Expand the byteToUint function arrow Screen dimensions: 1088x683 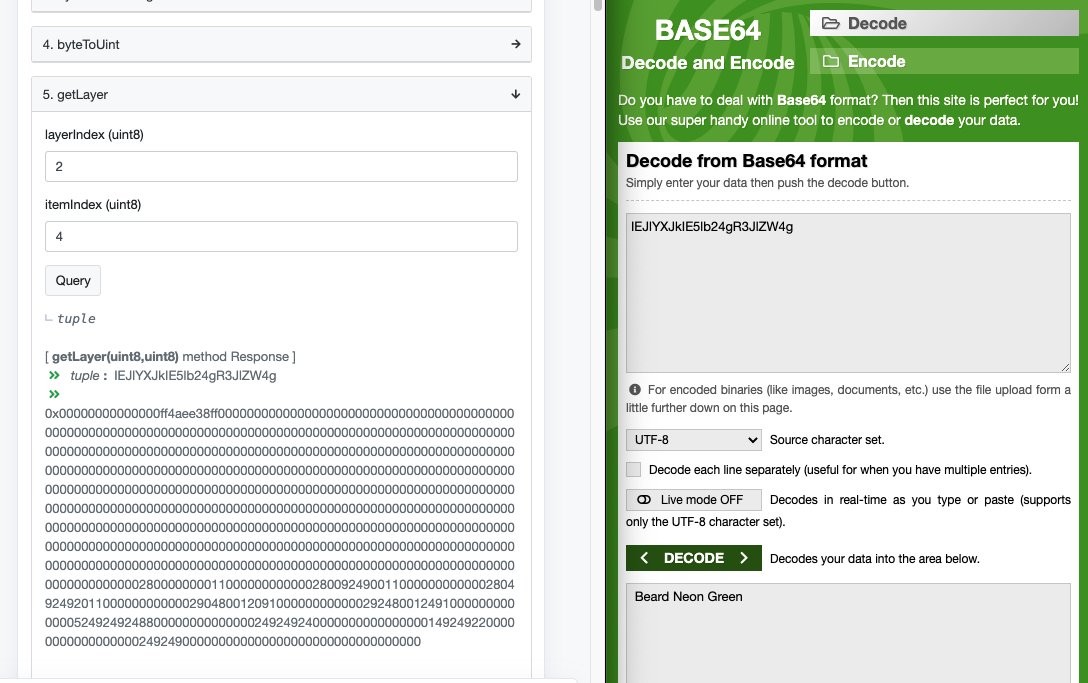(x=516, y=44)
